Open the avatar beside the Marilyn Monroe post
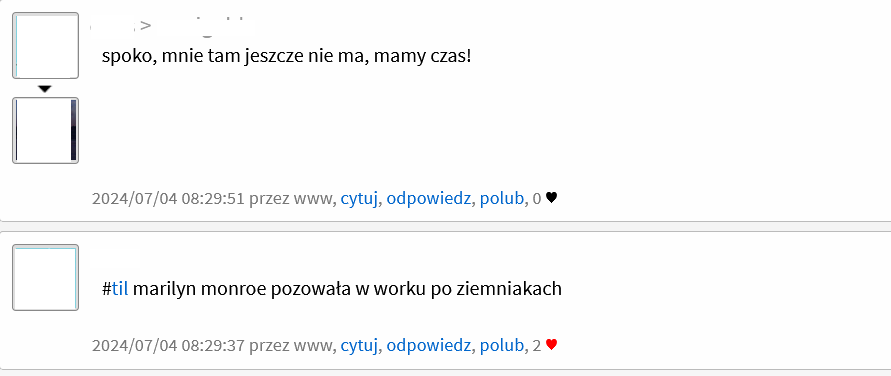 (x=45, y=278)
